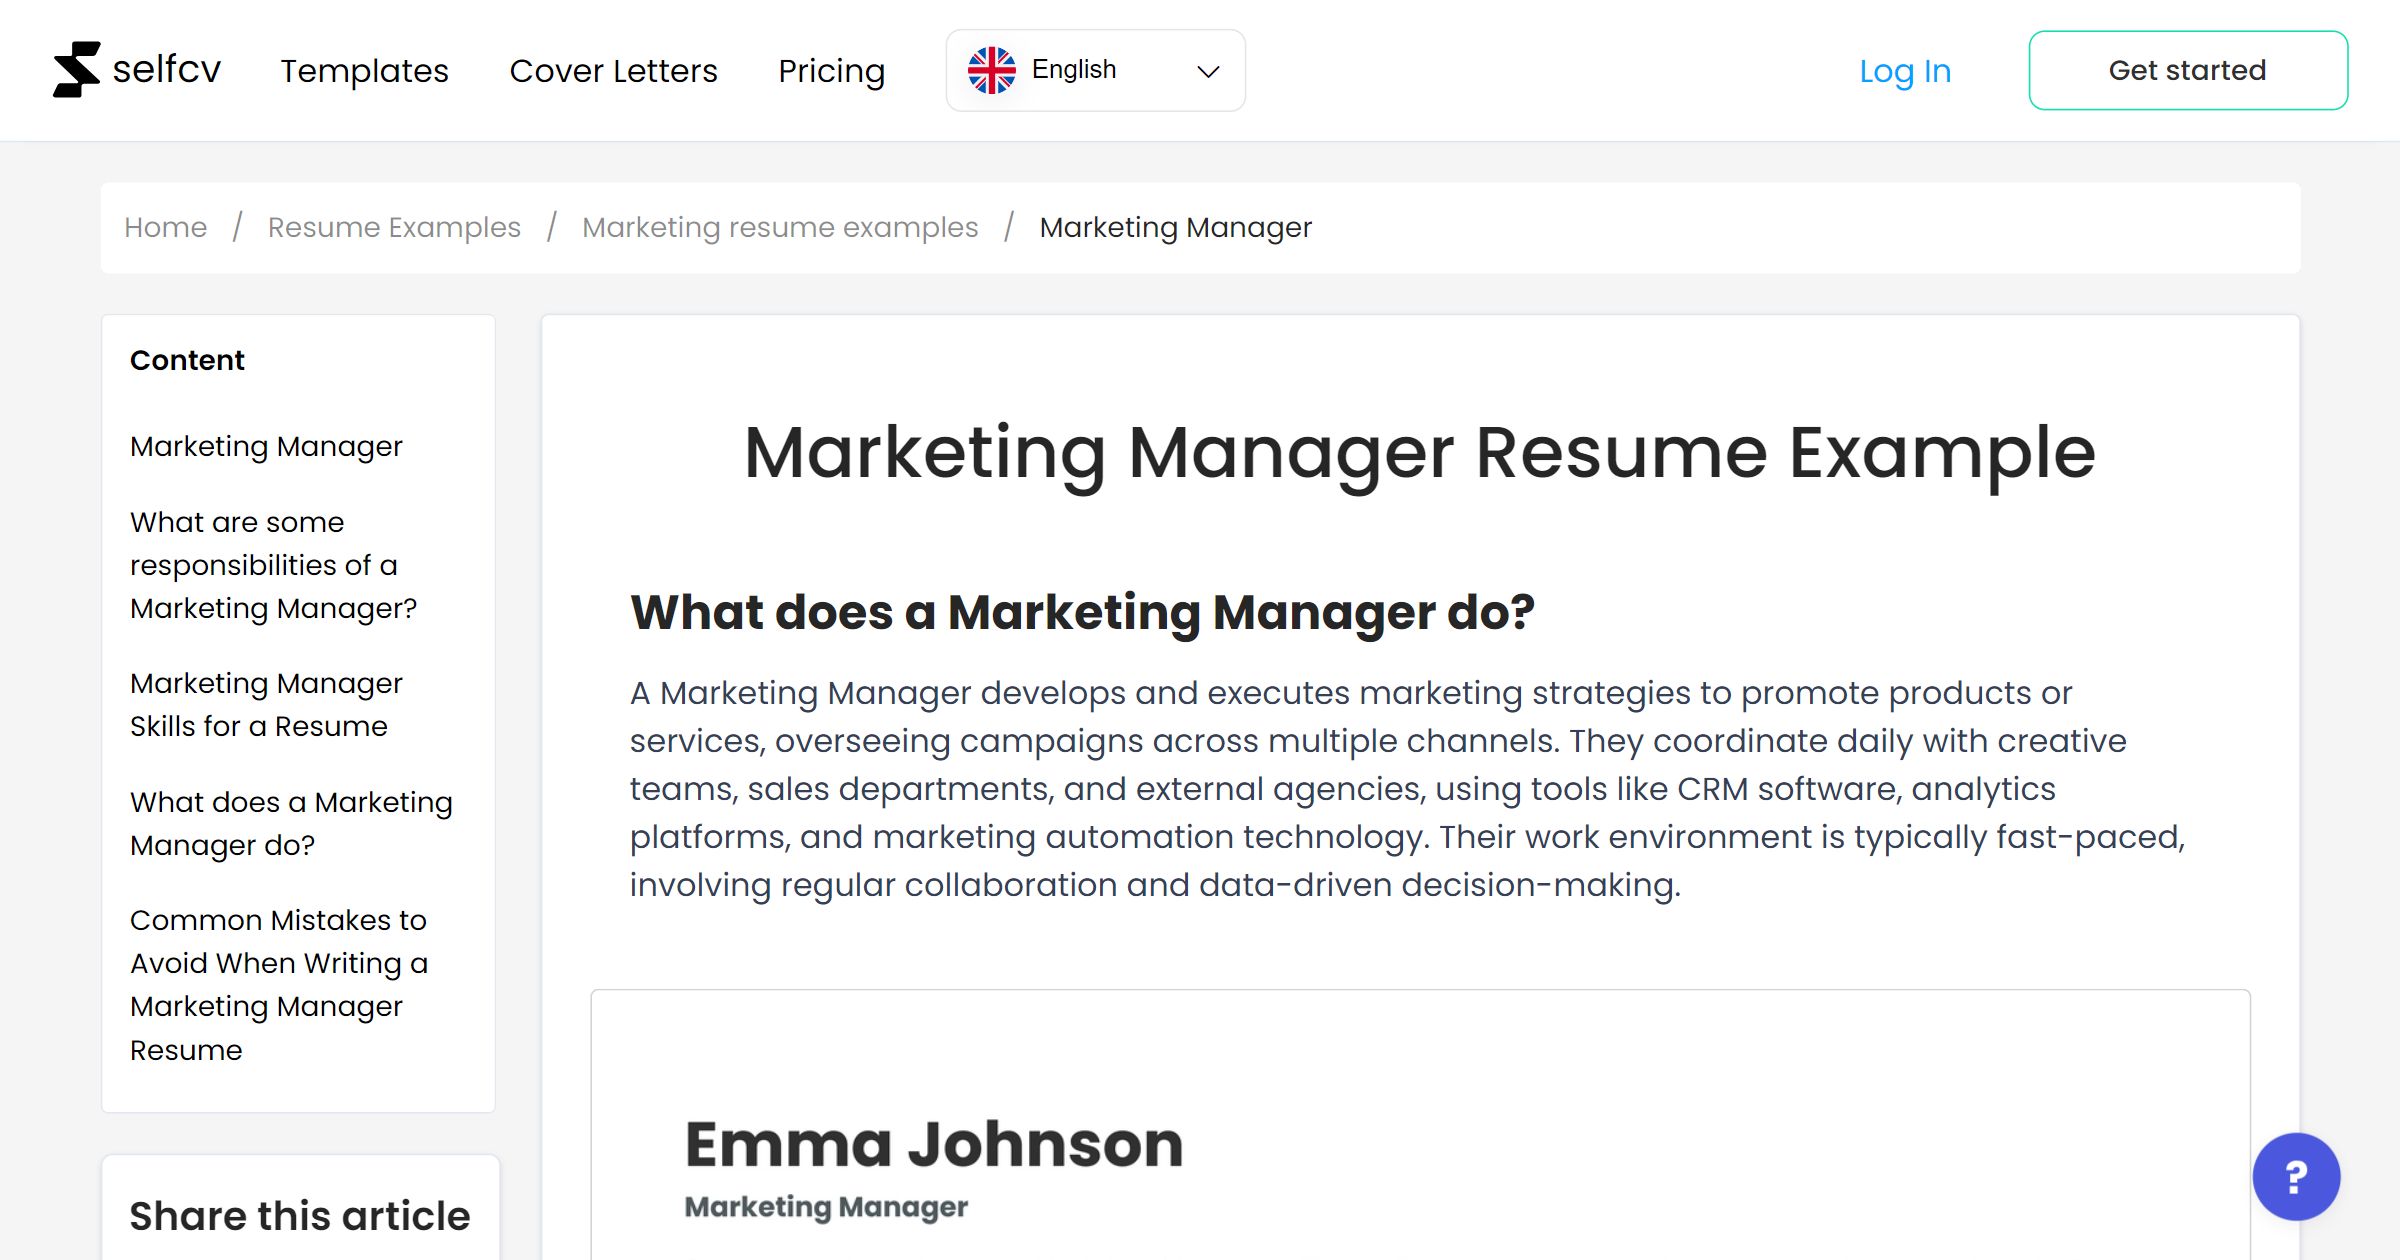Open the Templates menu
The height and width of the screenshot is (1260, 2400).
[364, 70]
